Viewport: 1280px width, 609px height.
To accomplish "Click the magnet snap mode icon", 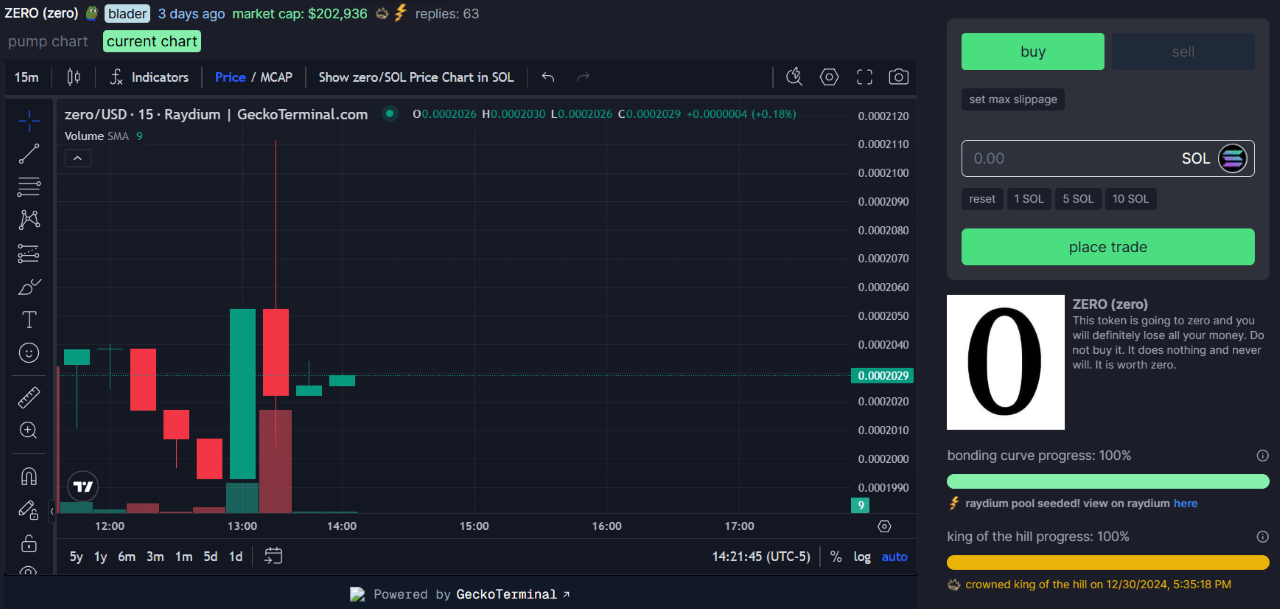I will coord(29,476).
